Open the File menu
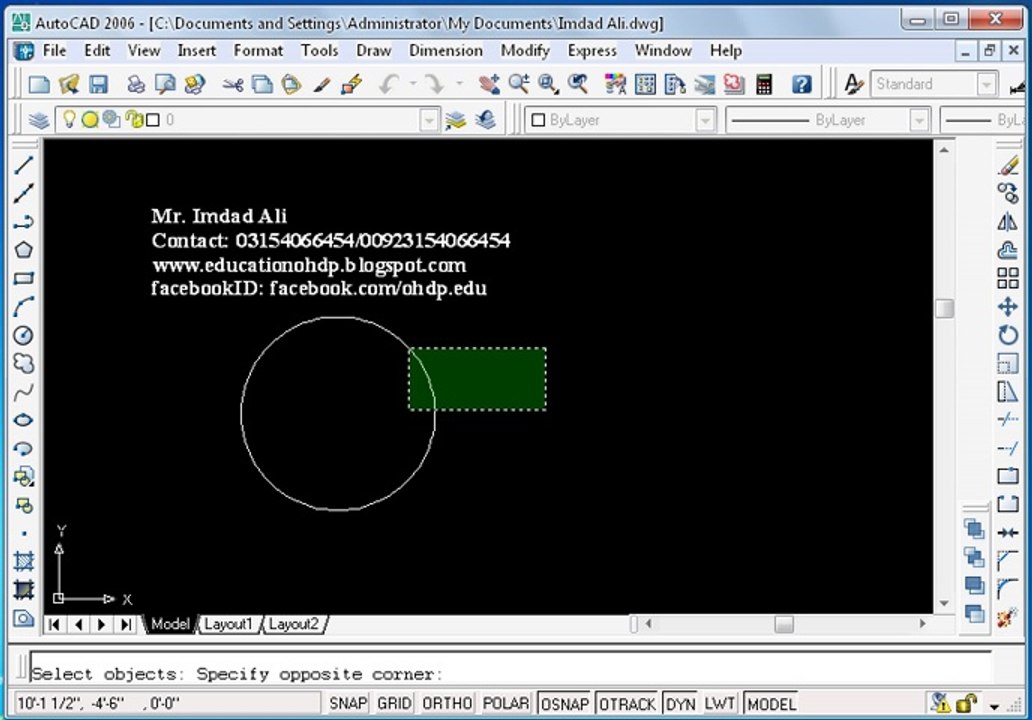This screenshot has width=1032, height=720. pyautogui.click(x=54, y=51)
